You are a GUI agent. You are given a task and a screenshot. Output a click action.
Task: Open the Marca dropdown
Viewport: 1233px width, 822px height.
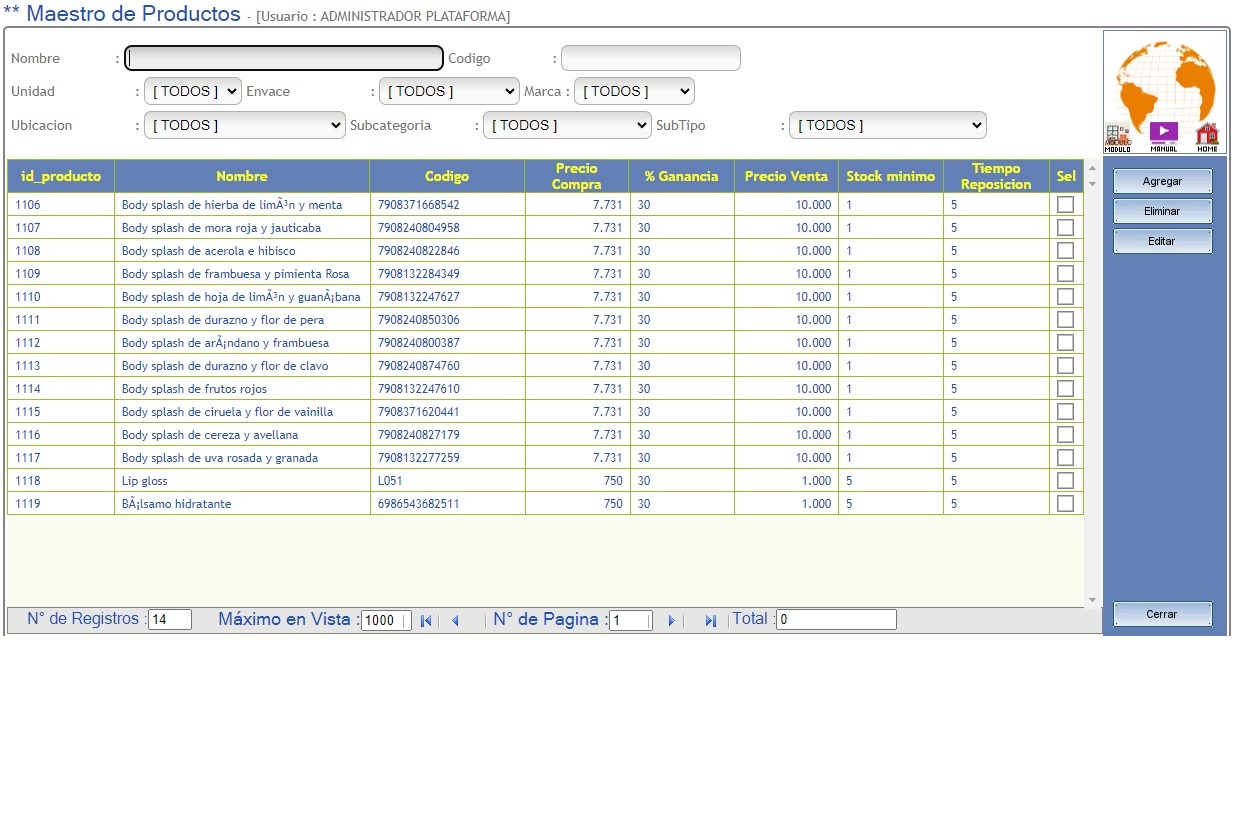(x=634, y=91)
